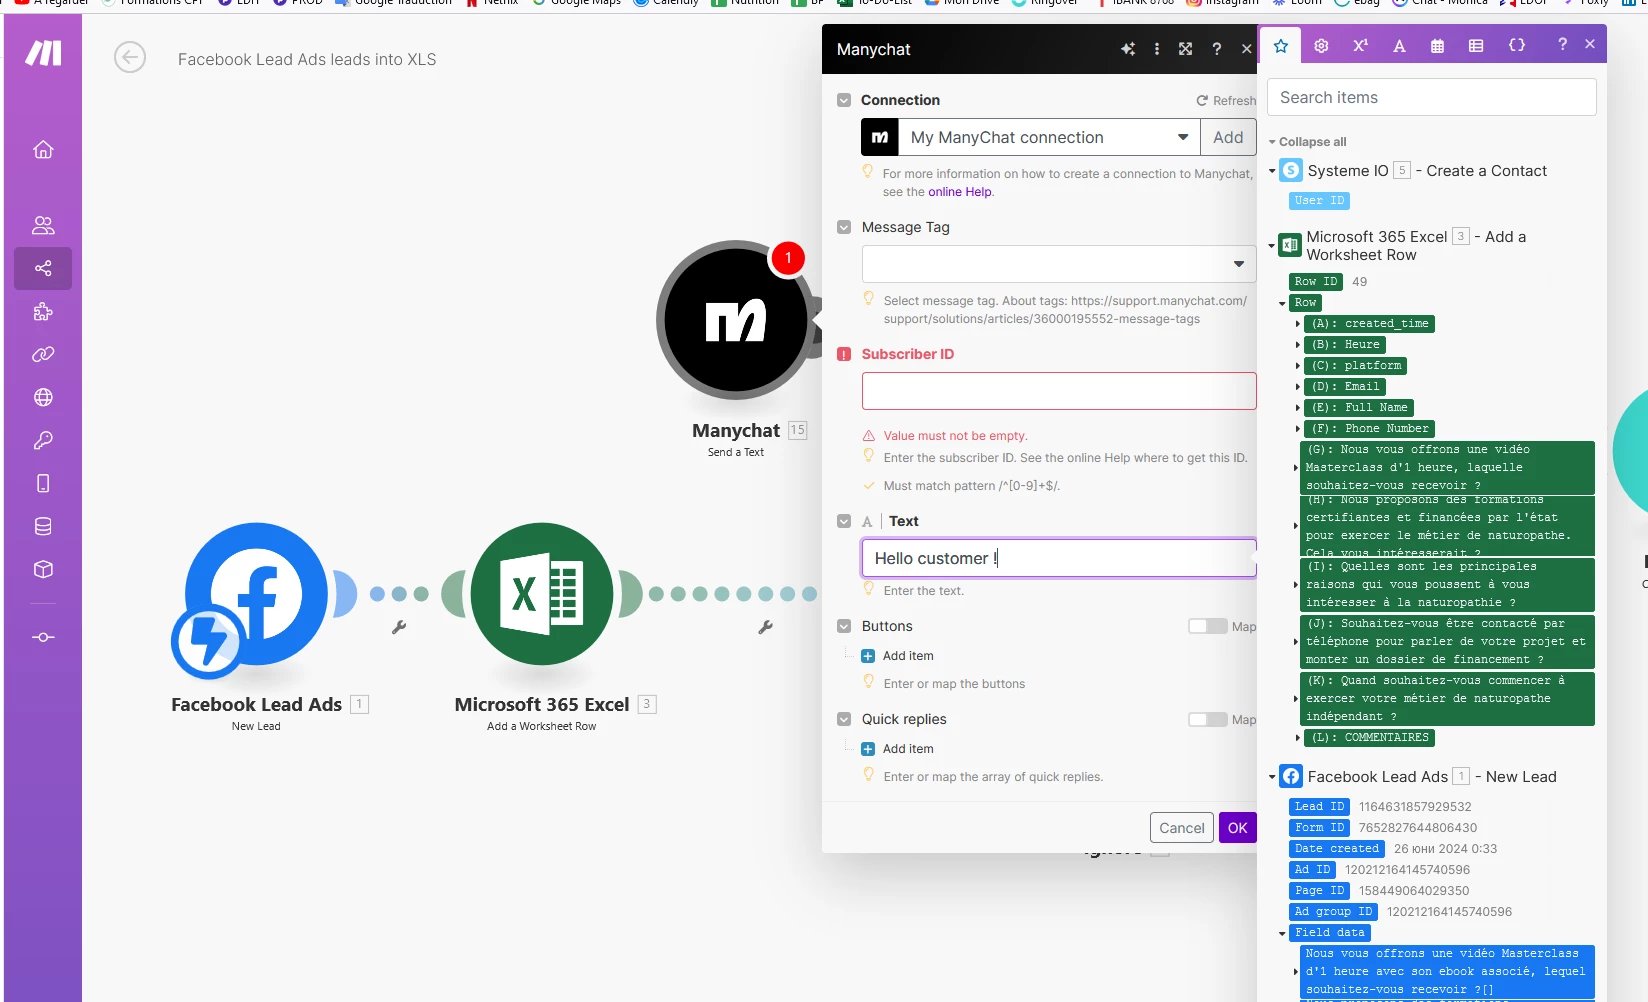Open the Templates puzzle icon in the sidebar
This screenshot has width=1648, height=1002.
pos(43,311)
